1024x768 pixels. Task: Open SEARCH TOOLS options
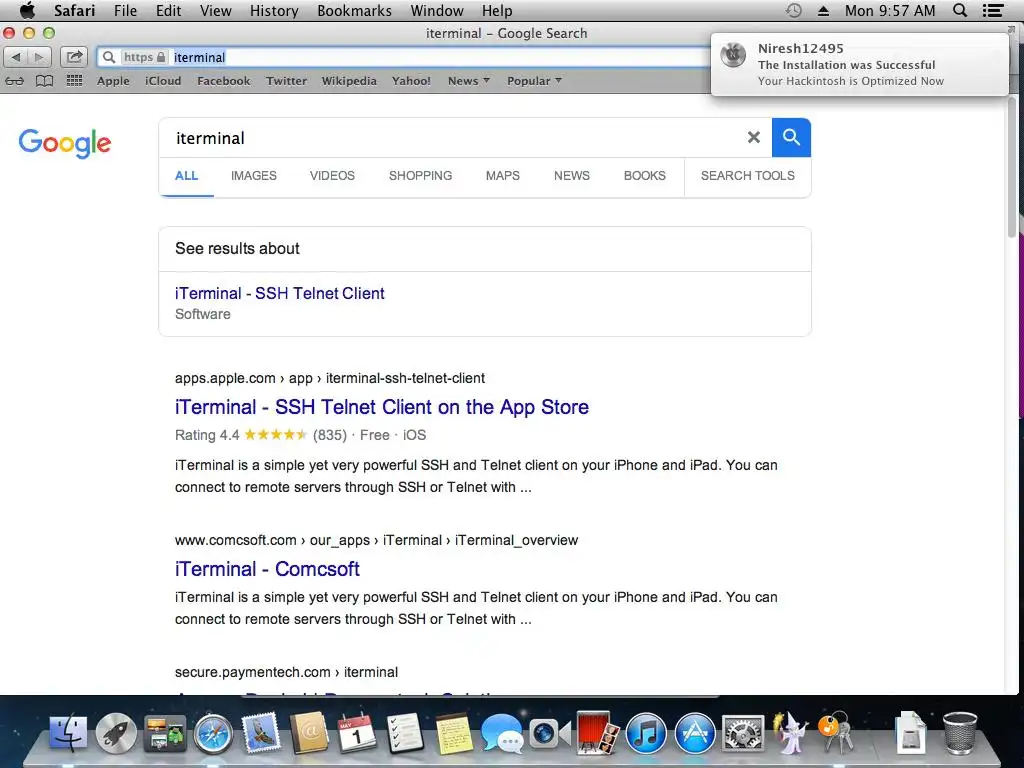(x=748, y=176)
